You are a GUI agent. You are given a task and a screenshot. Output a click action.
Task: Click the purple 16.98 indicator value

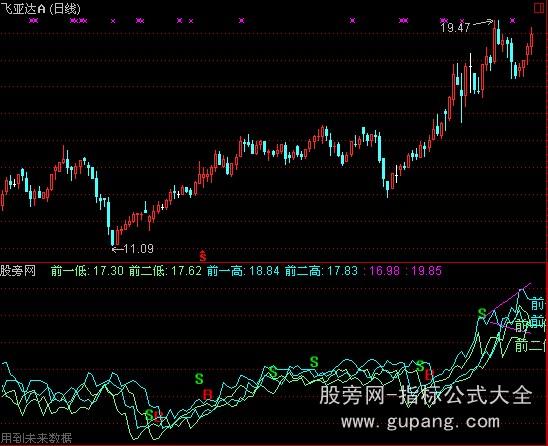click(x=385, y=271)
